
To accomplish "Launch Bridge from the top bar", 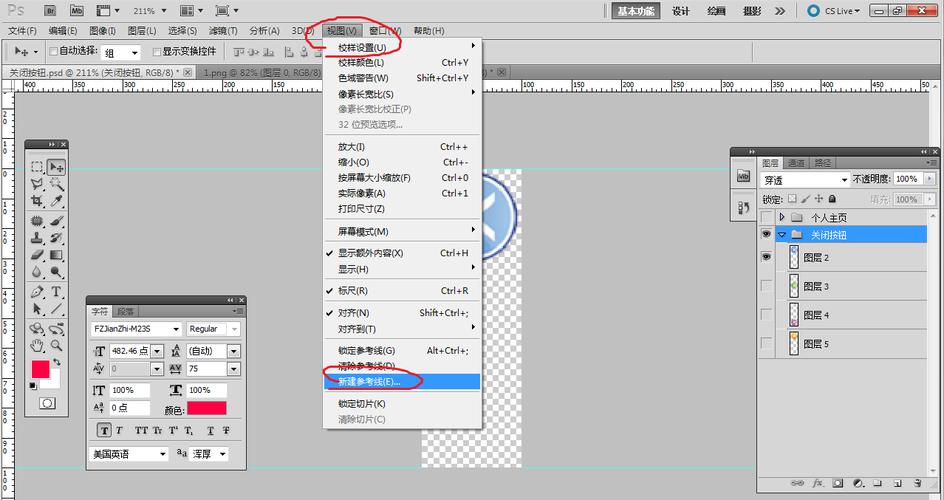I will [x=51, y=10].
